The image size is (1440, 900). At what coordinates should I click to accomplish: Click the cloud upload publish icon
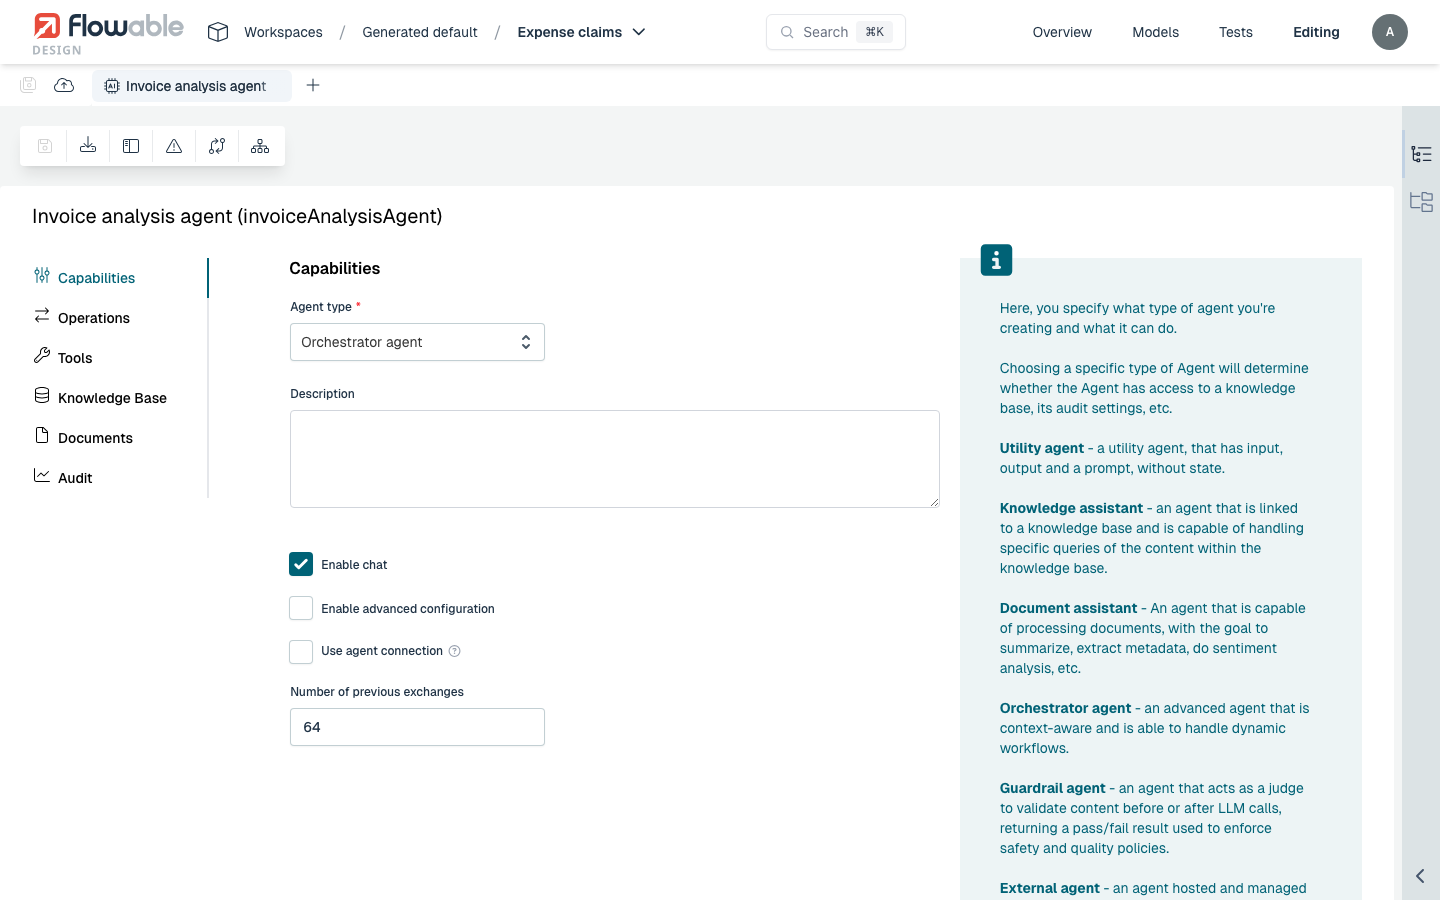(x=64, y=85)
